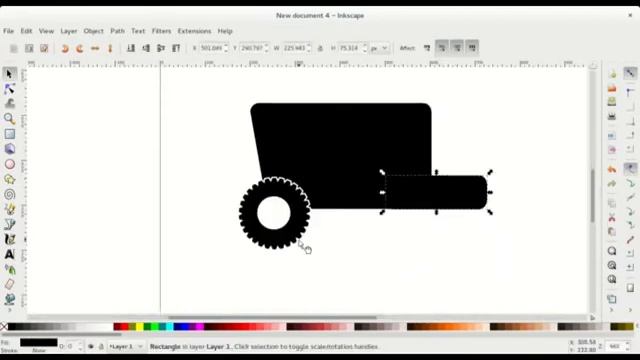
Task: Open the Filters menu
Action: tap(161, 31)
